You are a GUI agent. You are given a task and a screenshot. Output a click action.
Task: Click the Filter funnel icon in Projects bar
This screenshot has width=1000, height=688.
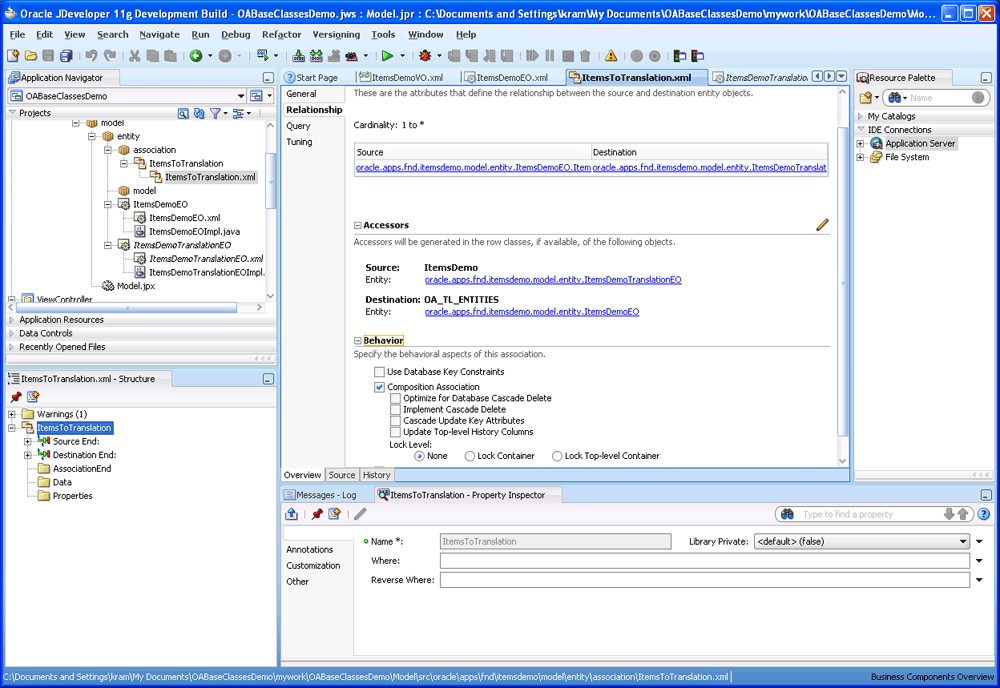(x=216, y=113)
